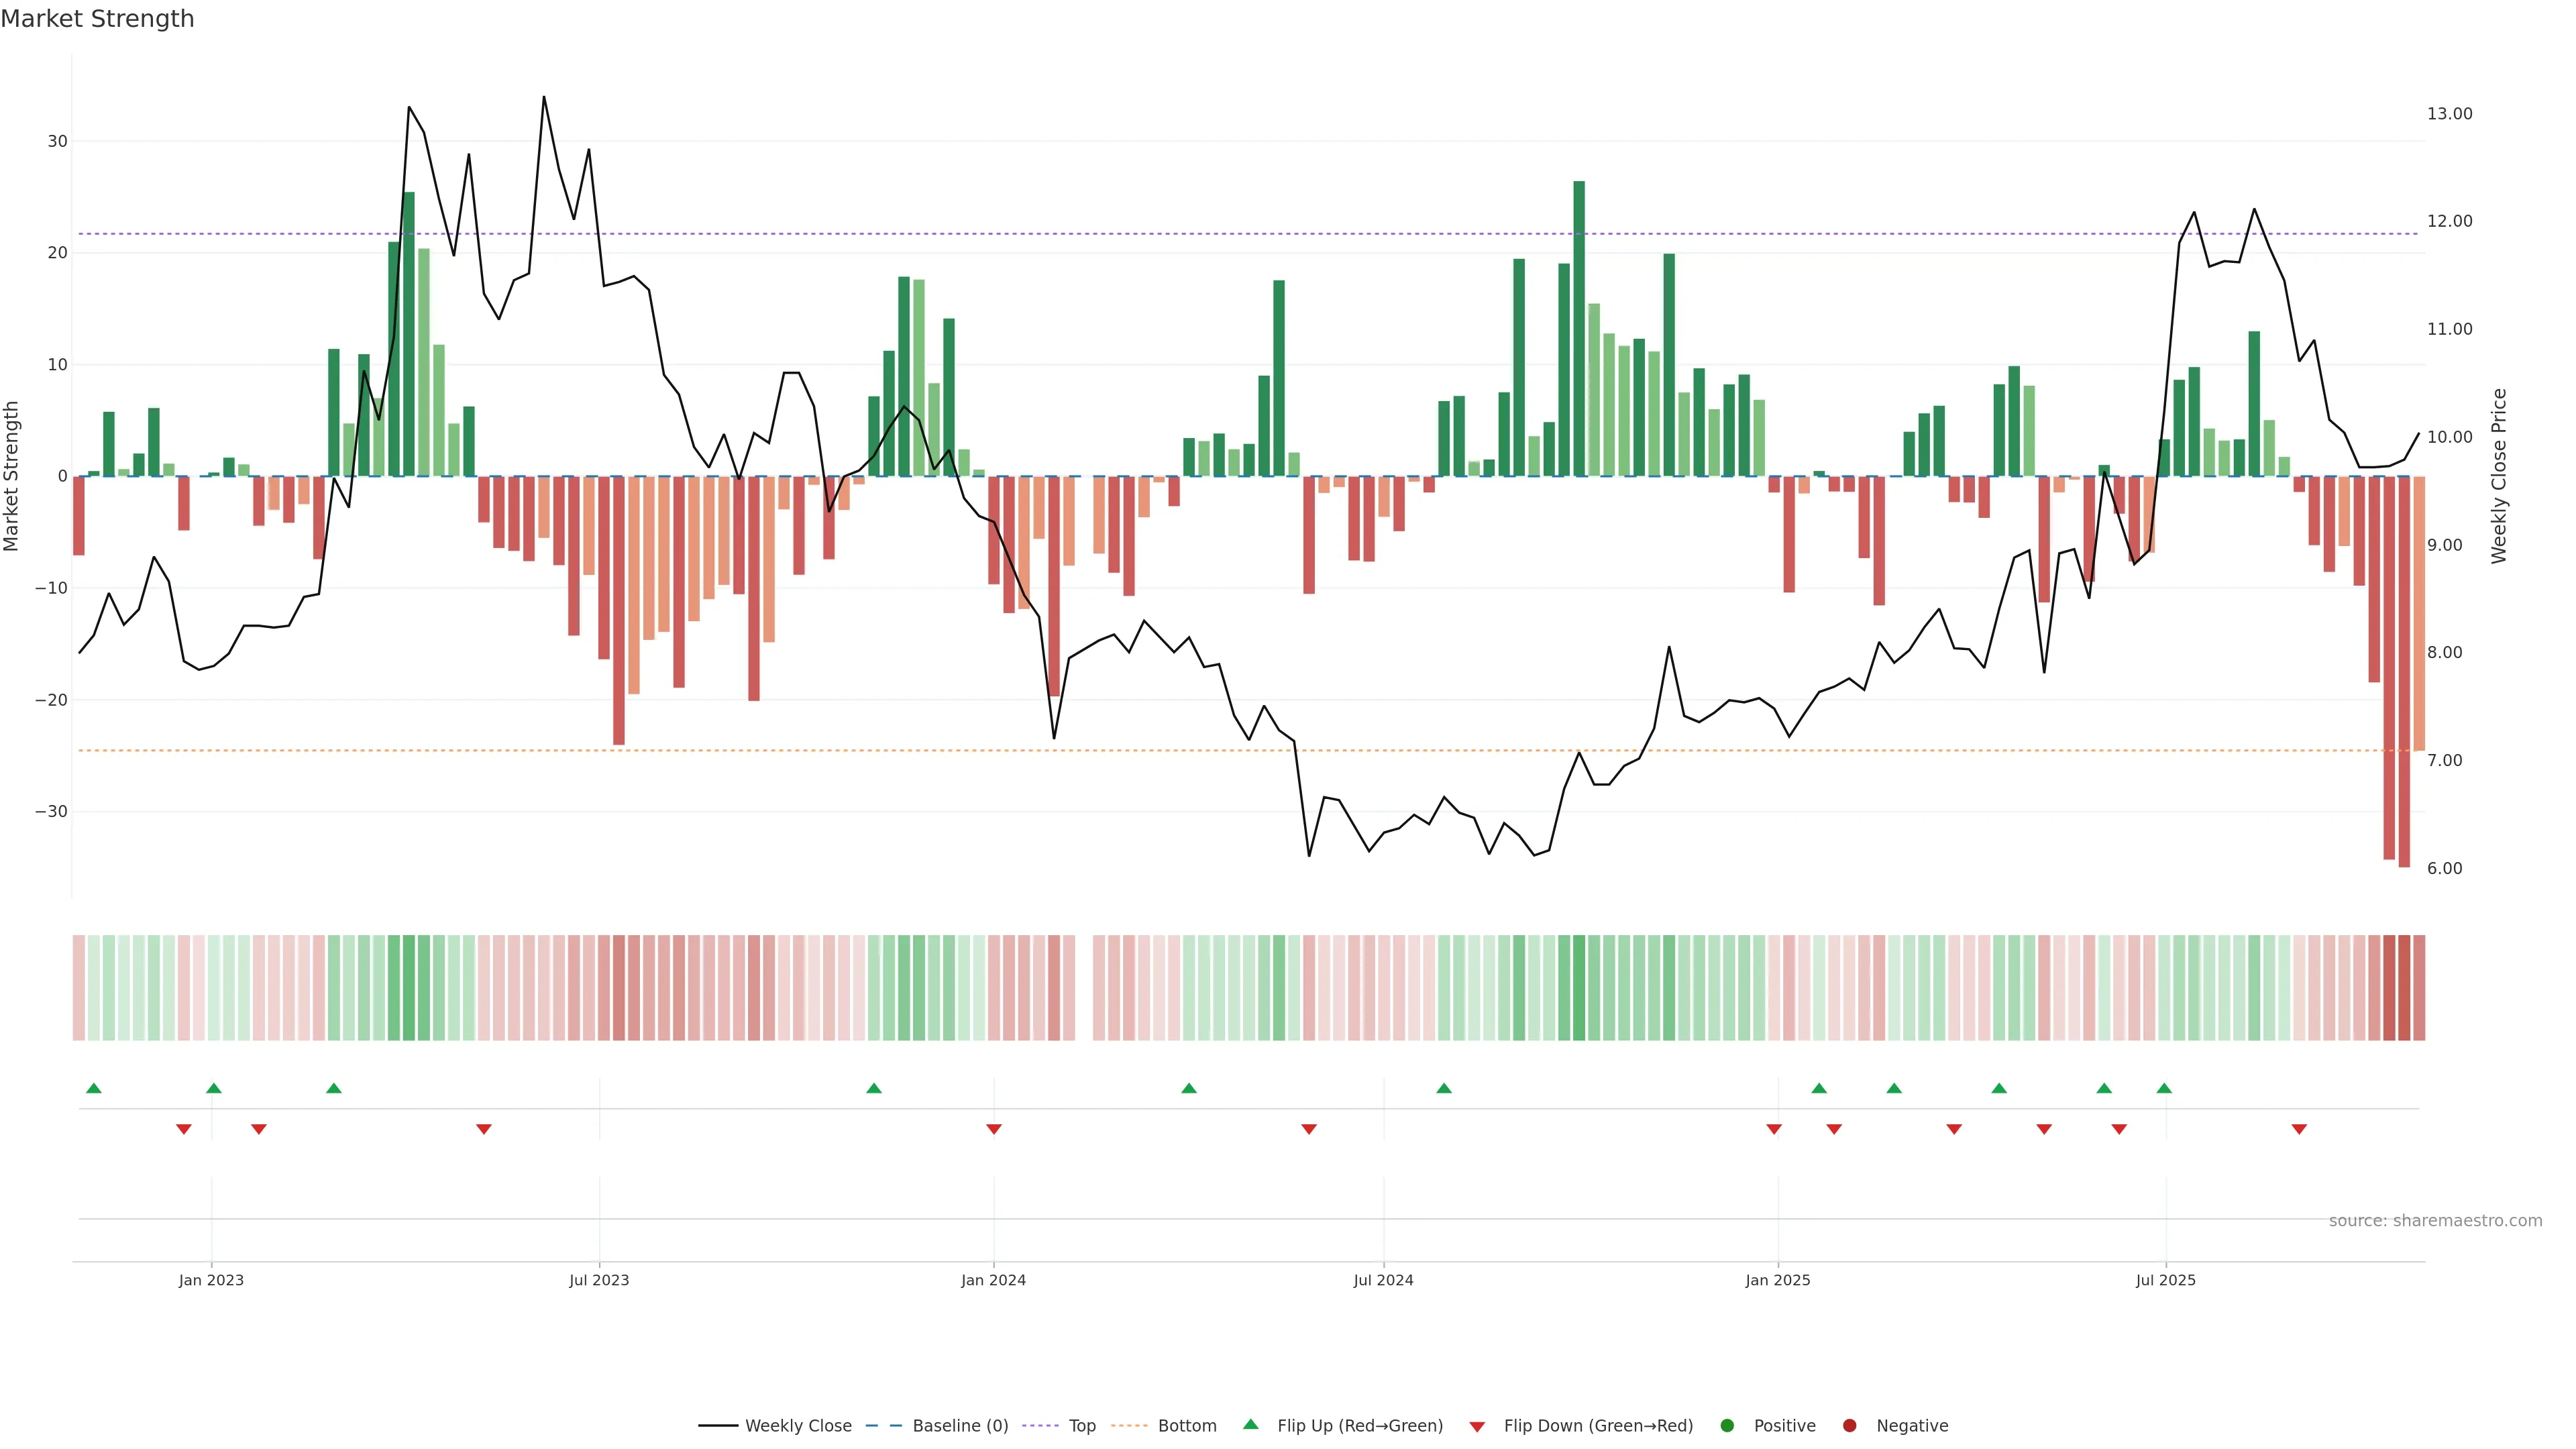
Task: Click the Jan 2023 x-axis label
Action: point(211,1280)
